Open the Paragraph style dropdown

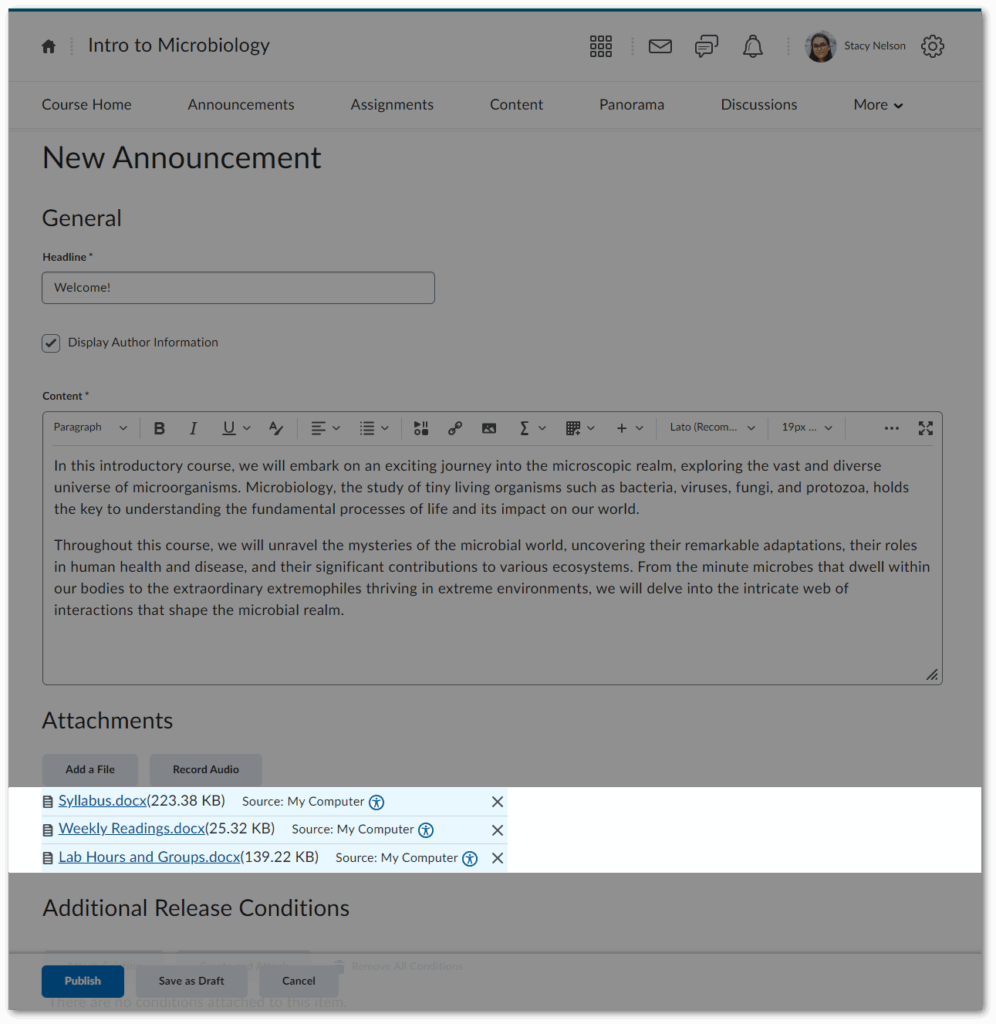(90, 427)
